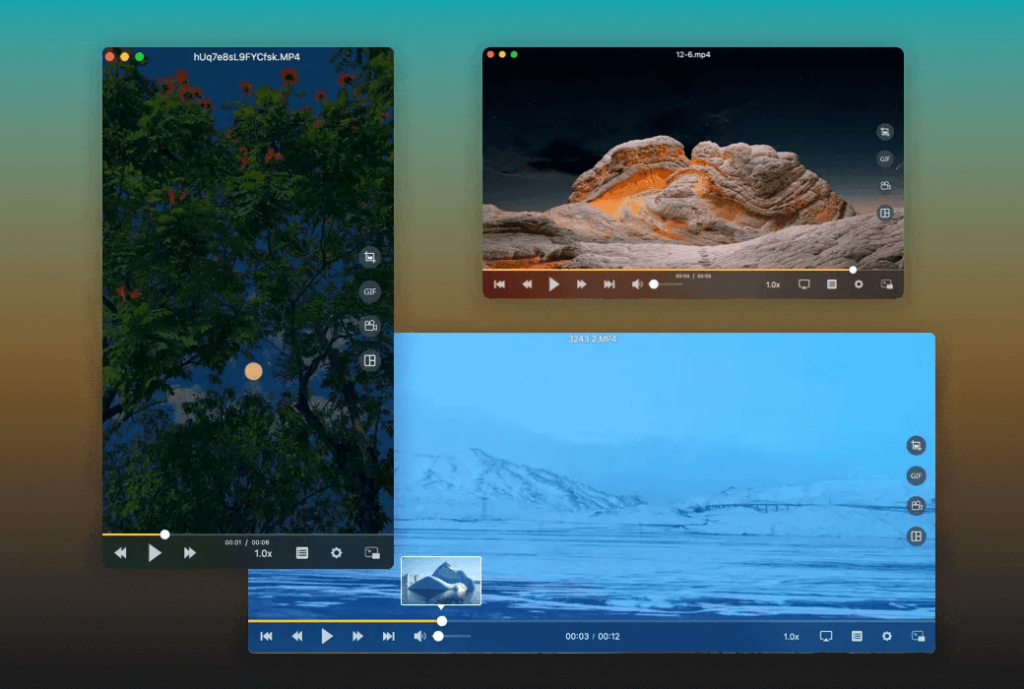
Task: Click the 00:03 / 00:12 time display
Action: tap(592, 636)
